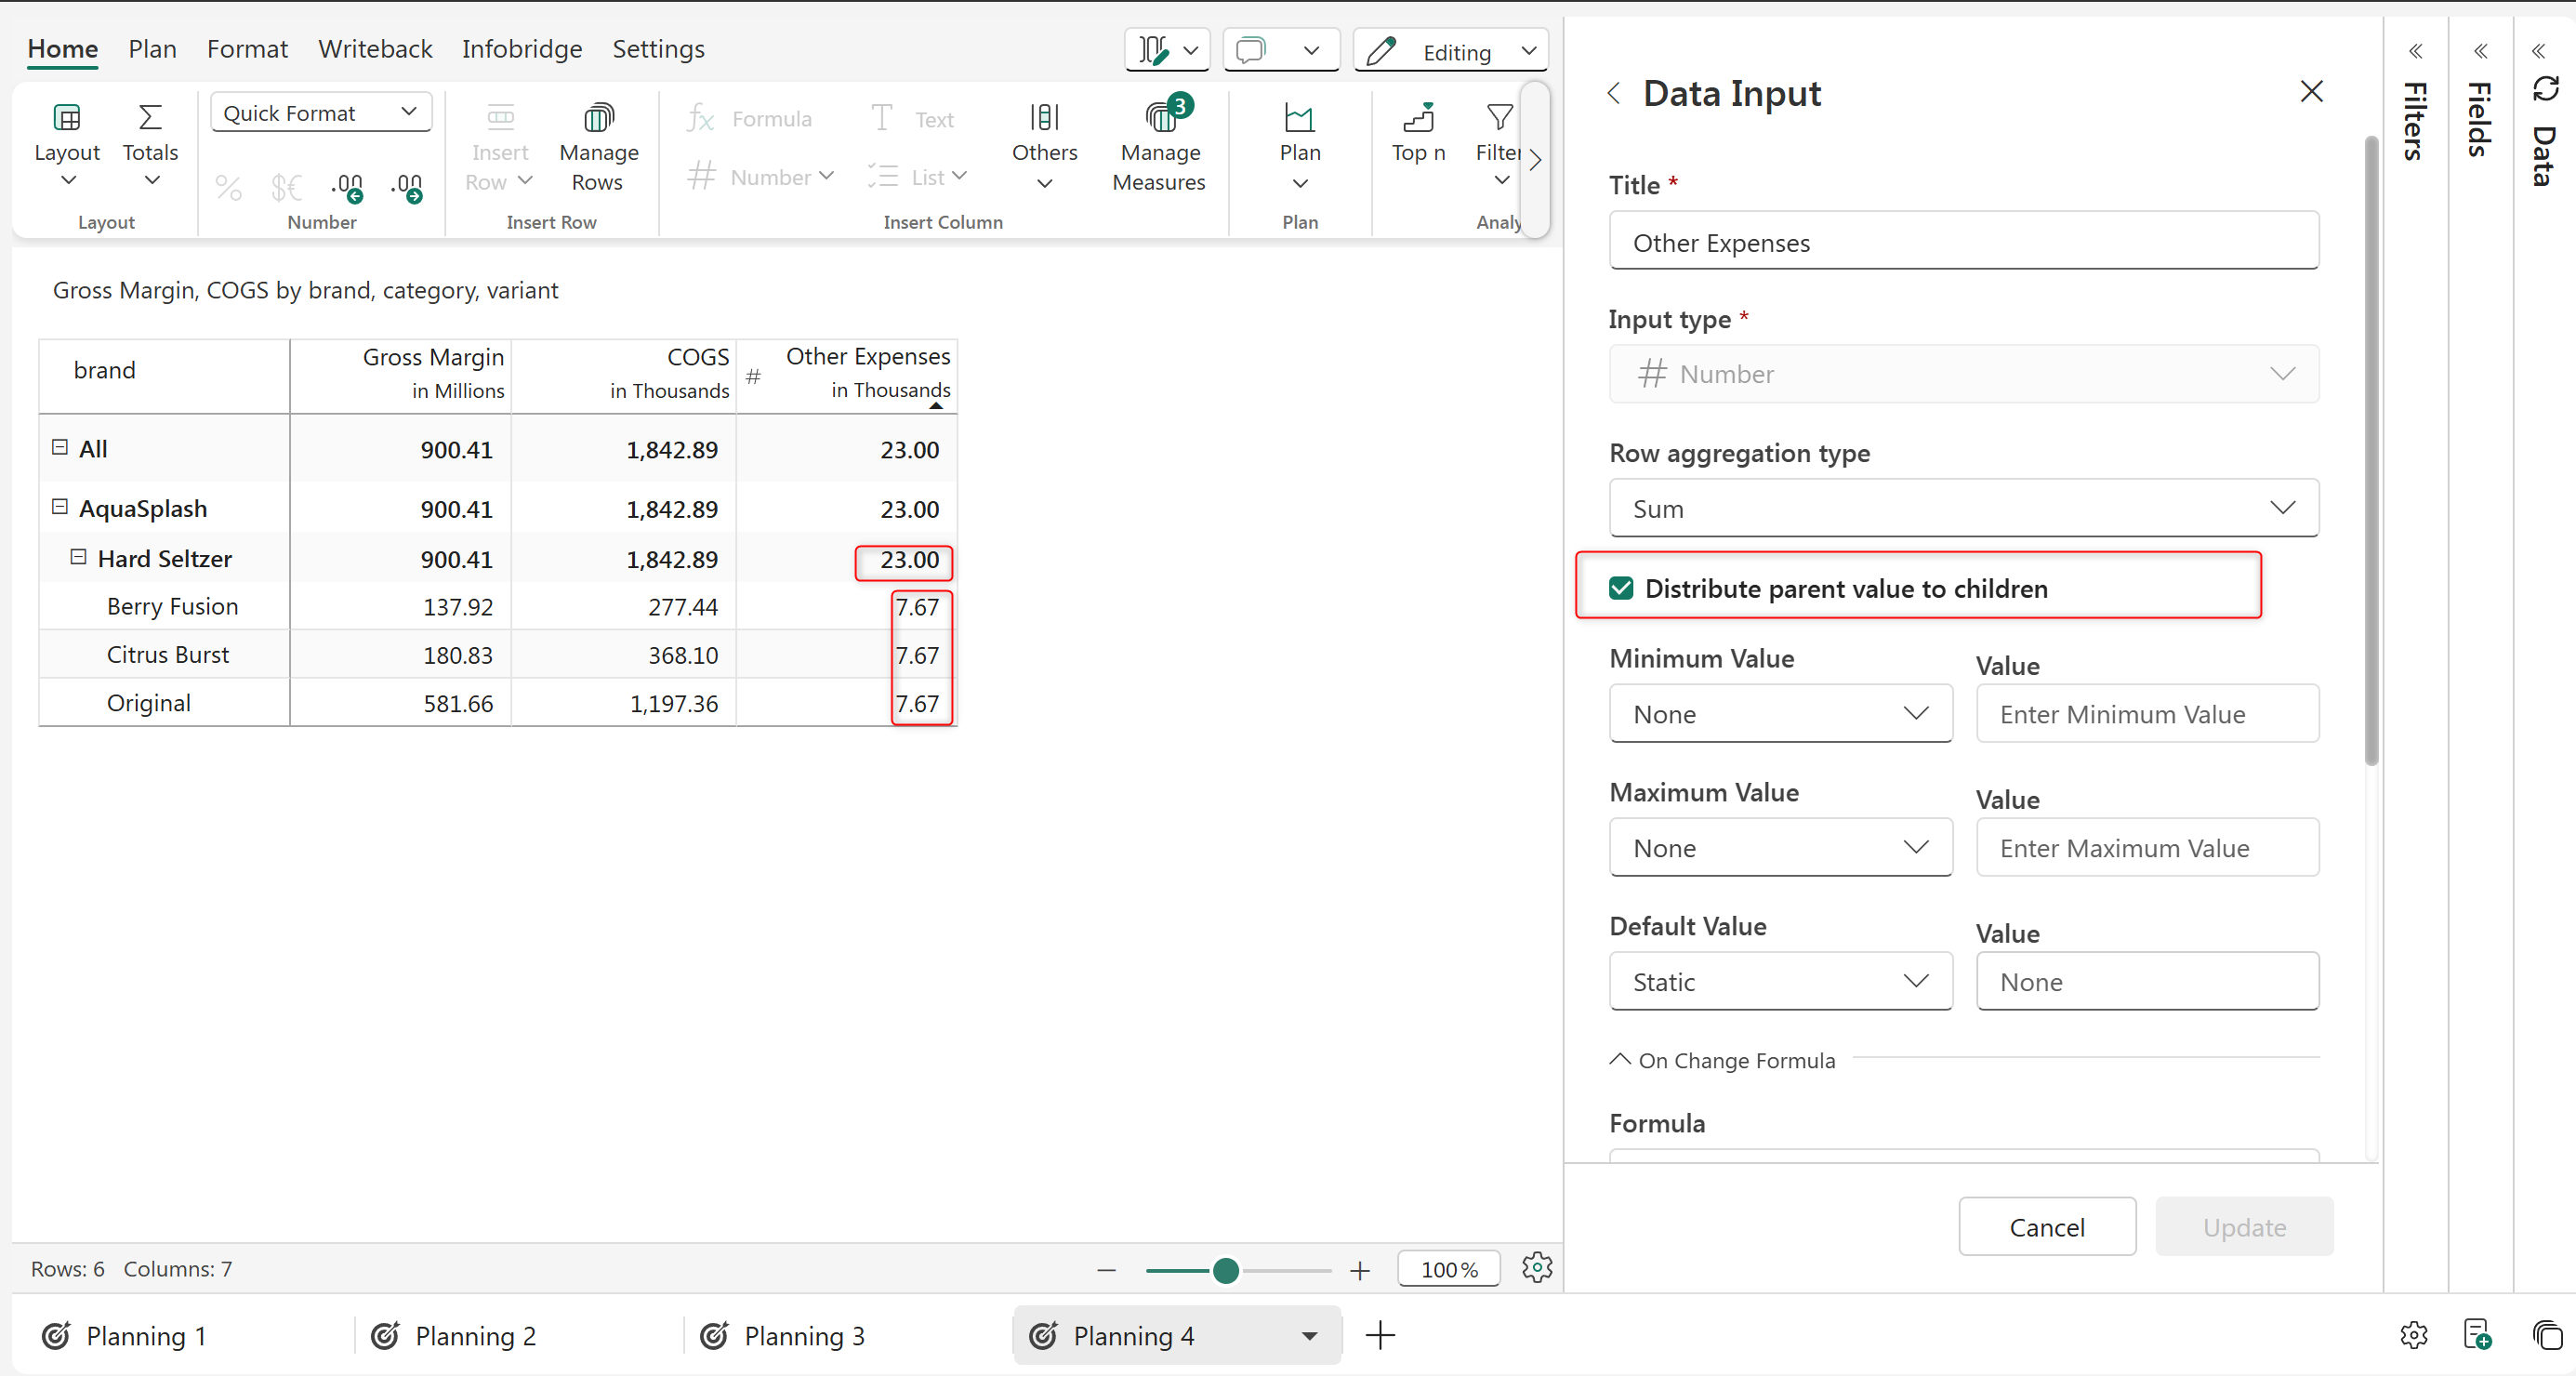
Task: Collapse the Hard Seltzer row
Action: [78, 557]
